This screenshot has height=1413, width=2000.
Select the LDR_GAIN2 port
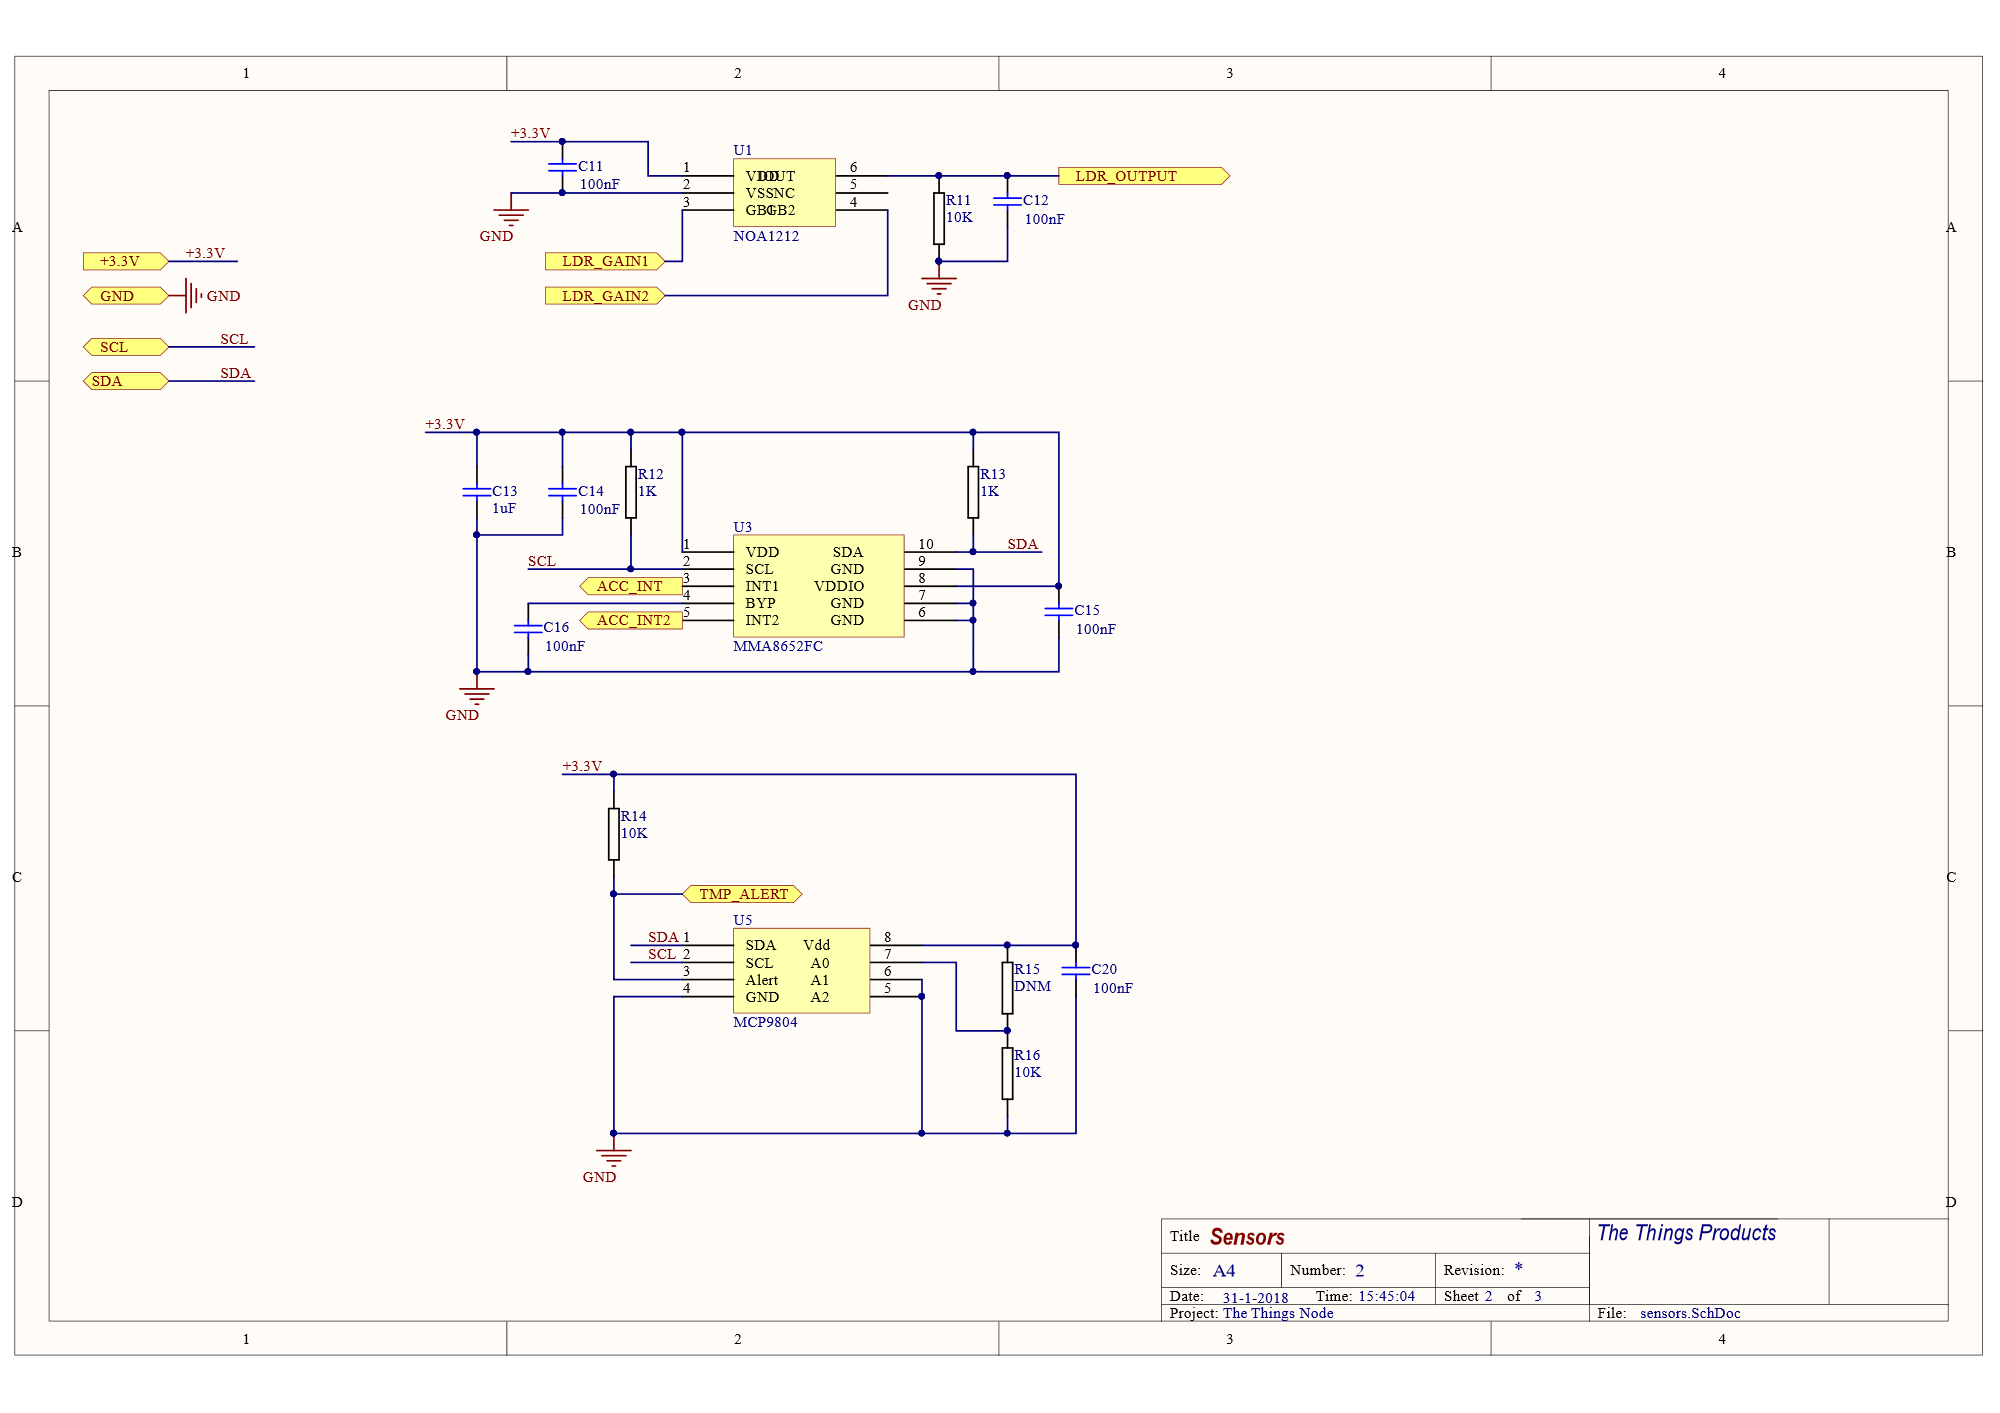point(605,296)
